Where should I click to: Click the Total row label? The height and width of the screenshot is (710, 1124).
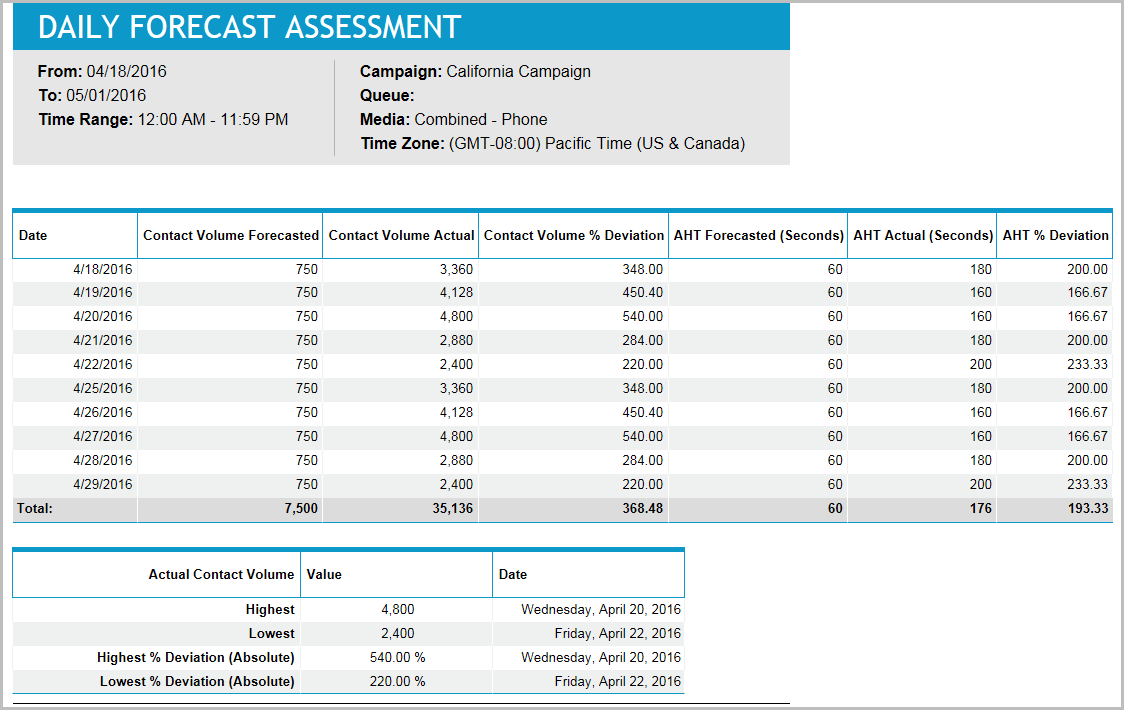tap(33, 509)
